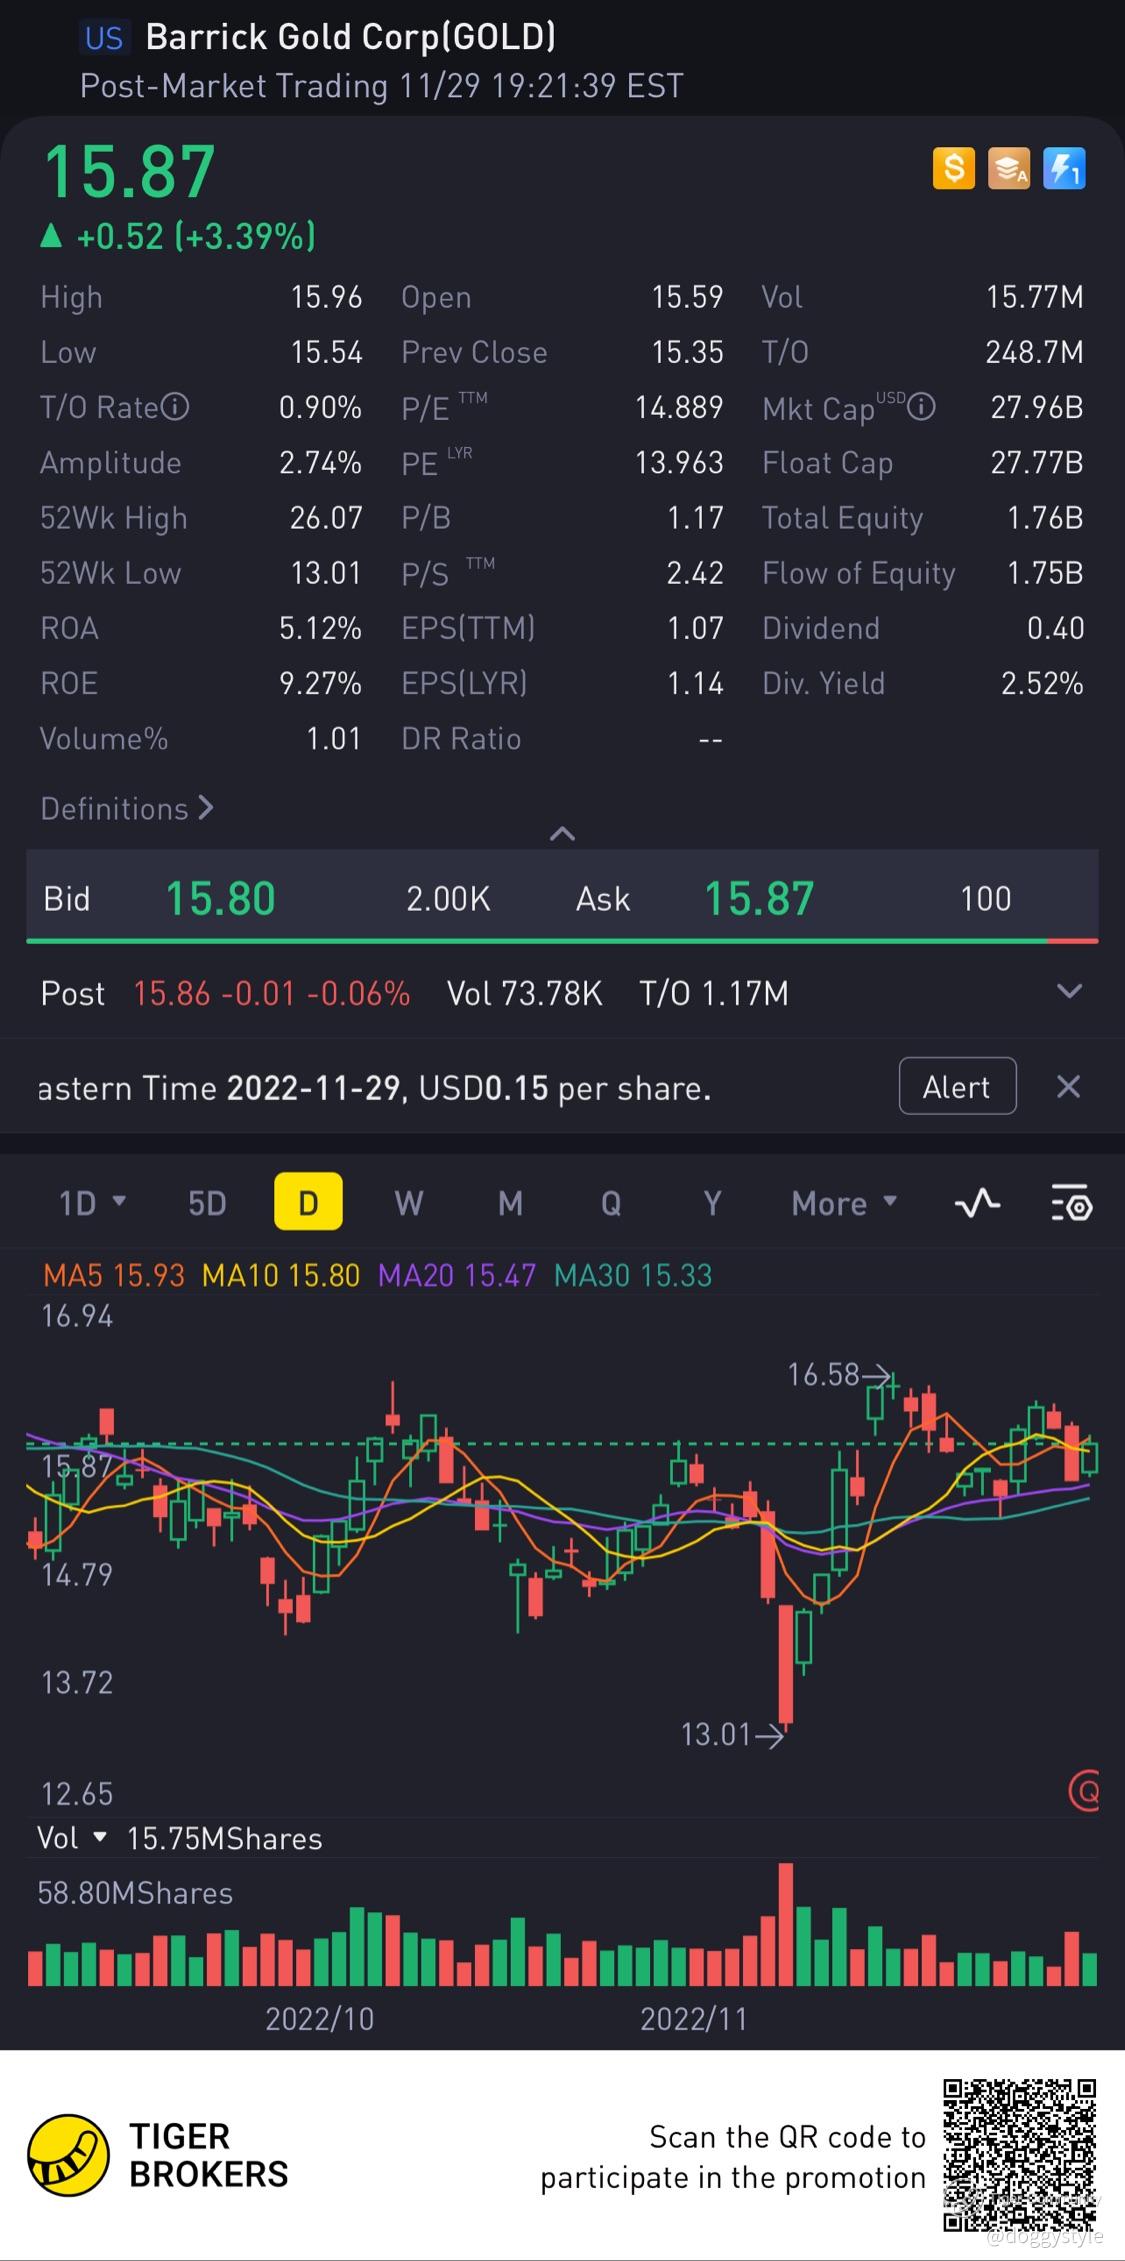1125x2261 pixels.
Task: Tap the Bid size 2.00K
Action: pyautogui.click(x=448, y=898)
